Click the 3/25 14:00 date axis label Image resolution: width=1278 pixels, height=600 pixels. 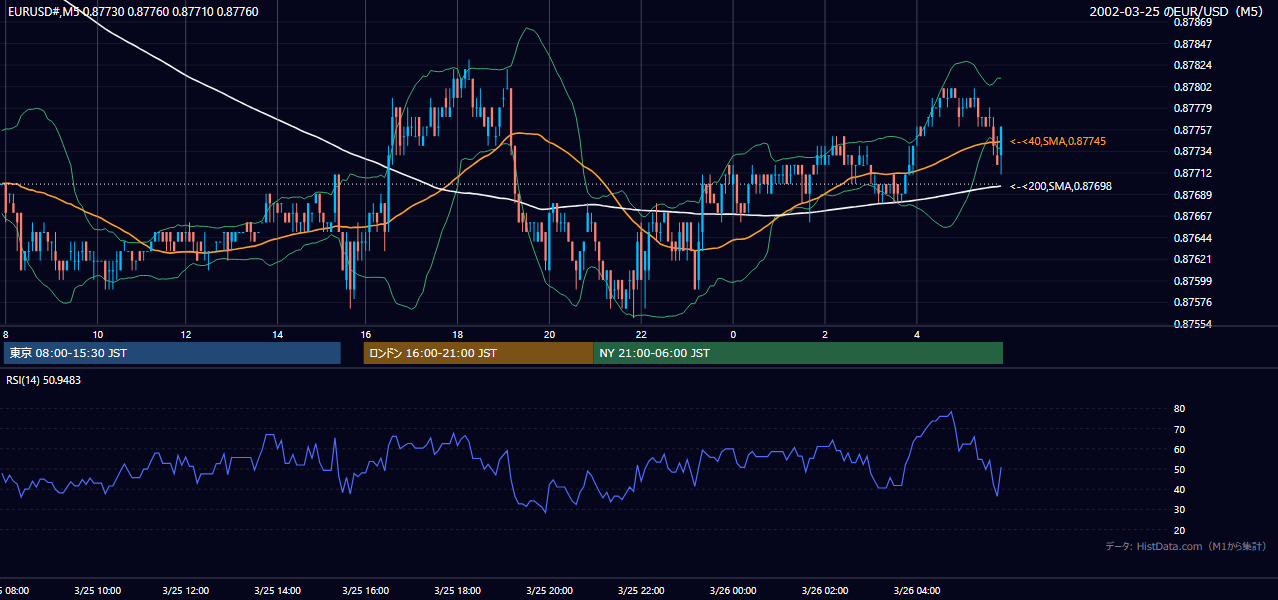277,590
